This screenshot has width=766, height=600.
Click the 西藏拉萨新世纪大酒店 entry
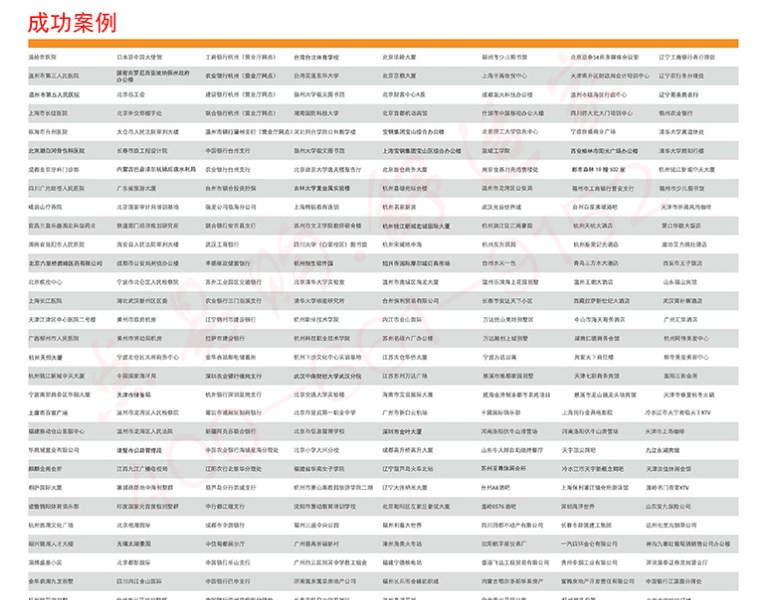tap(601, 301)
